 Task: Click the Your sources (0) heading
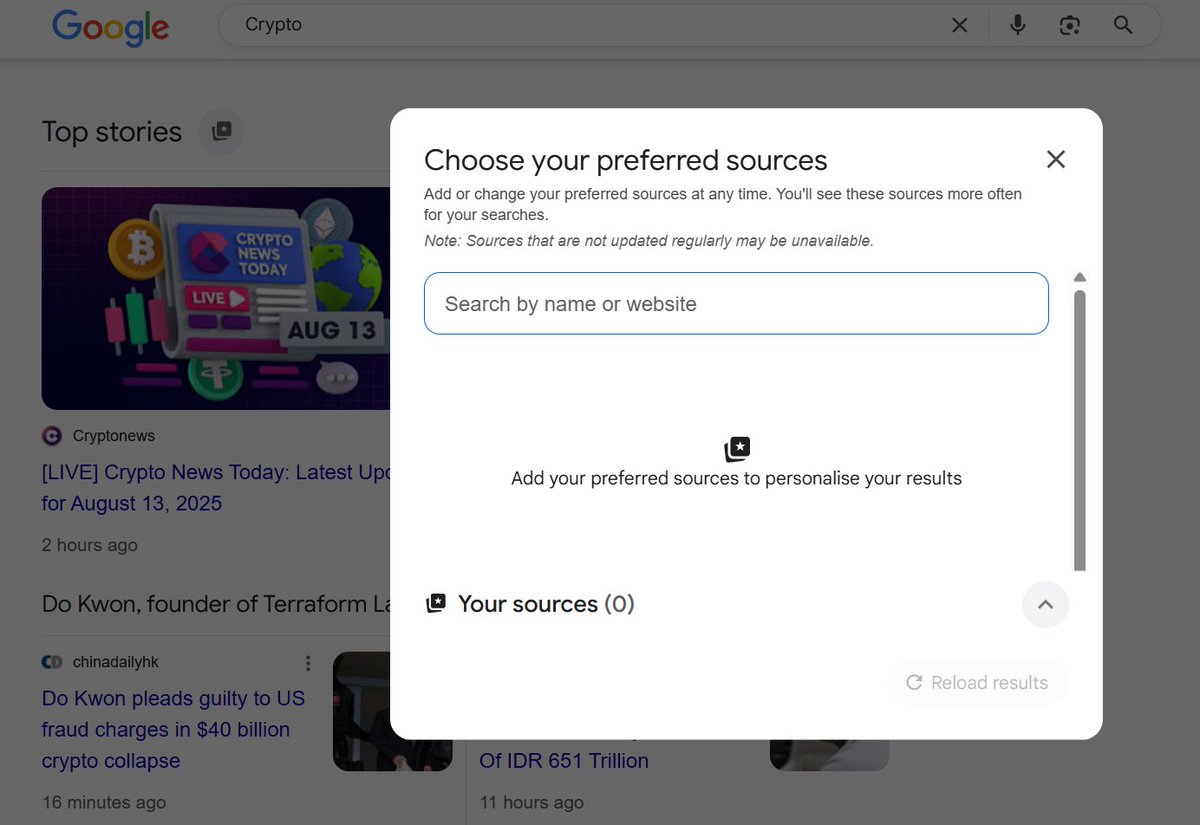click(x=546, y=604)
